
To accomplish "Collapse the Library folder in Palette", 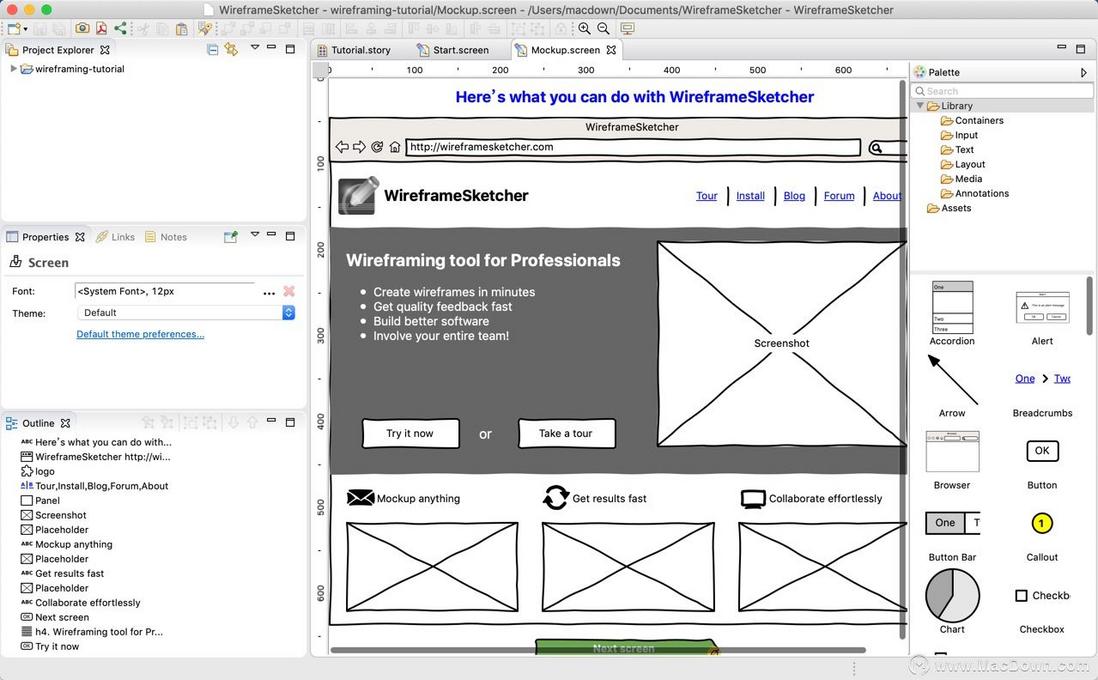I will 920,106.
